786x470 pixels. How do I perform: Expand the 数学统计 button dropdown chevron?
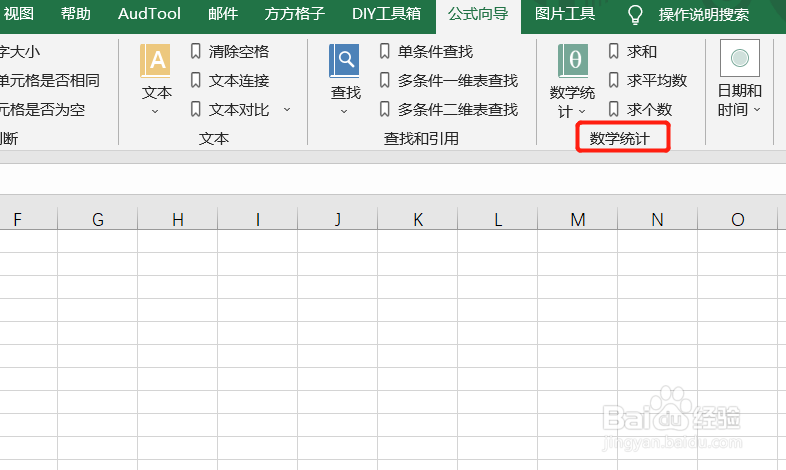point(581,111)
